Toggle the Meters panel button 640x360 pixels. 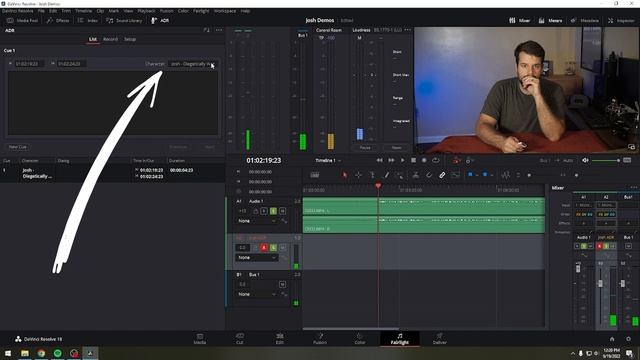point(550,20)
